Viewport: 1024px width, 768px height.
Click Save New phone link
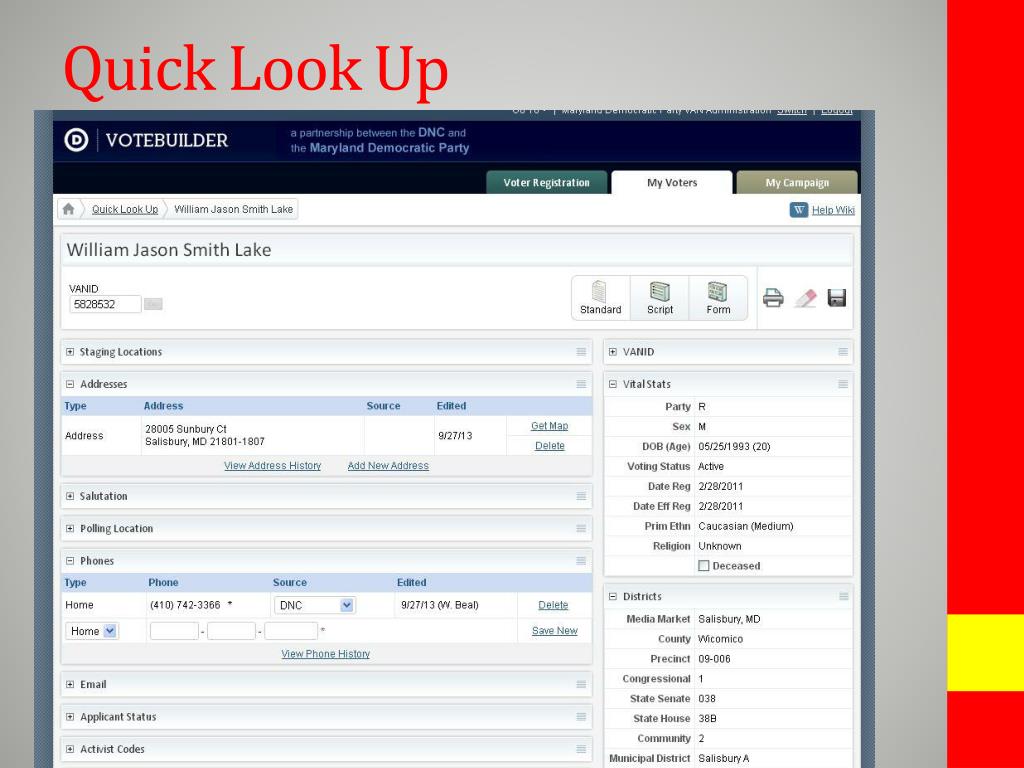(554, 631)
